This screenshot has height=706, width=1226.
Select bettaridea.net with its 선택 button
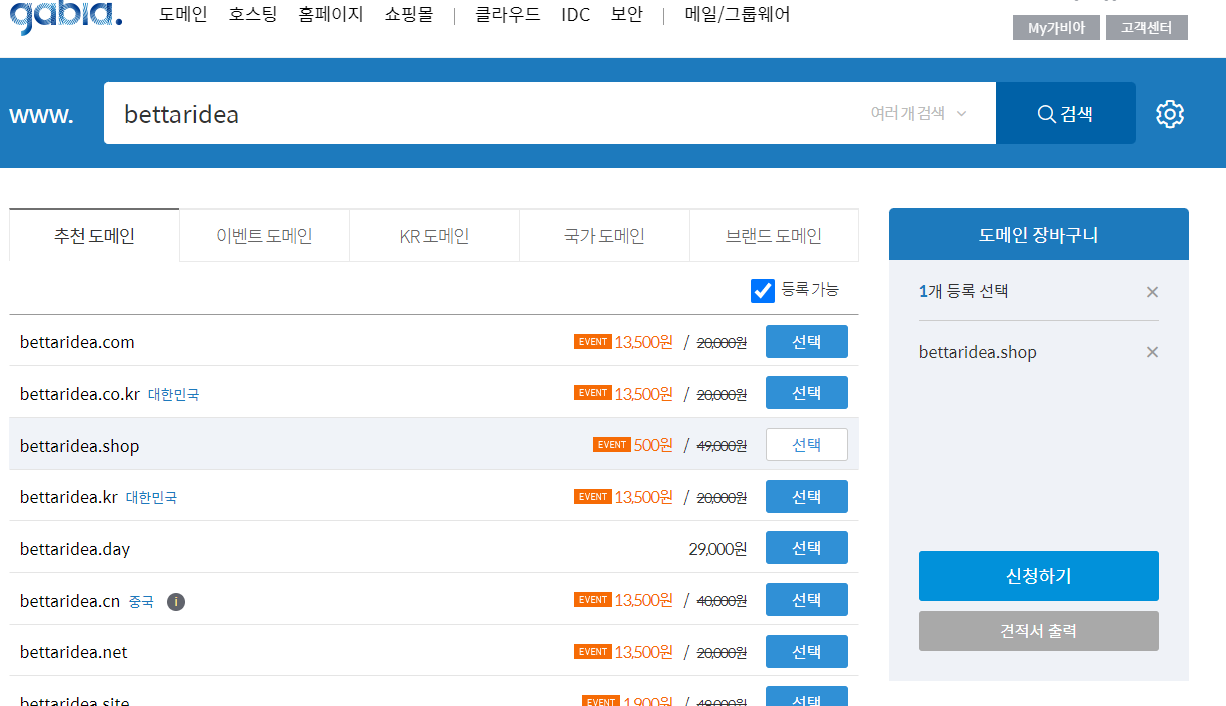pos(807,651)
